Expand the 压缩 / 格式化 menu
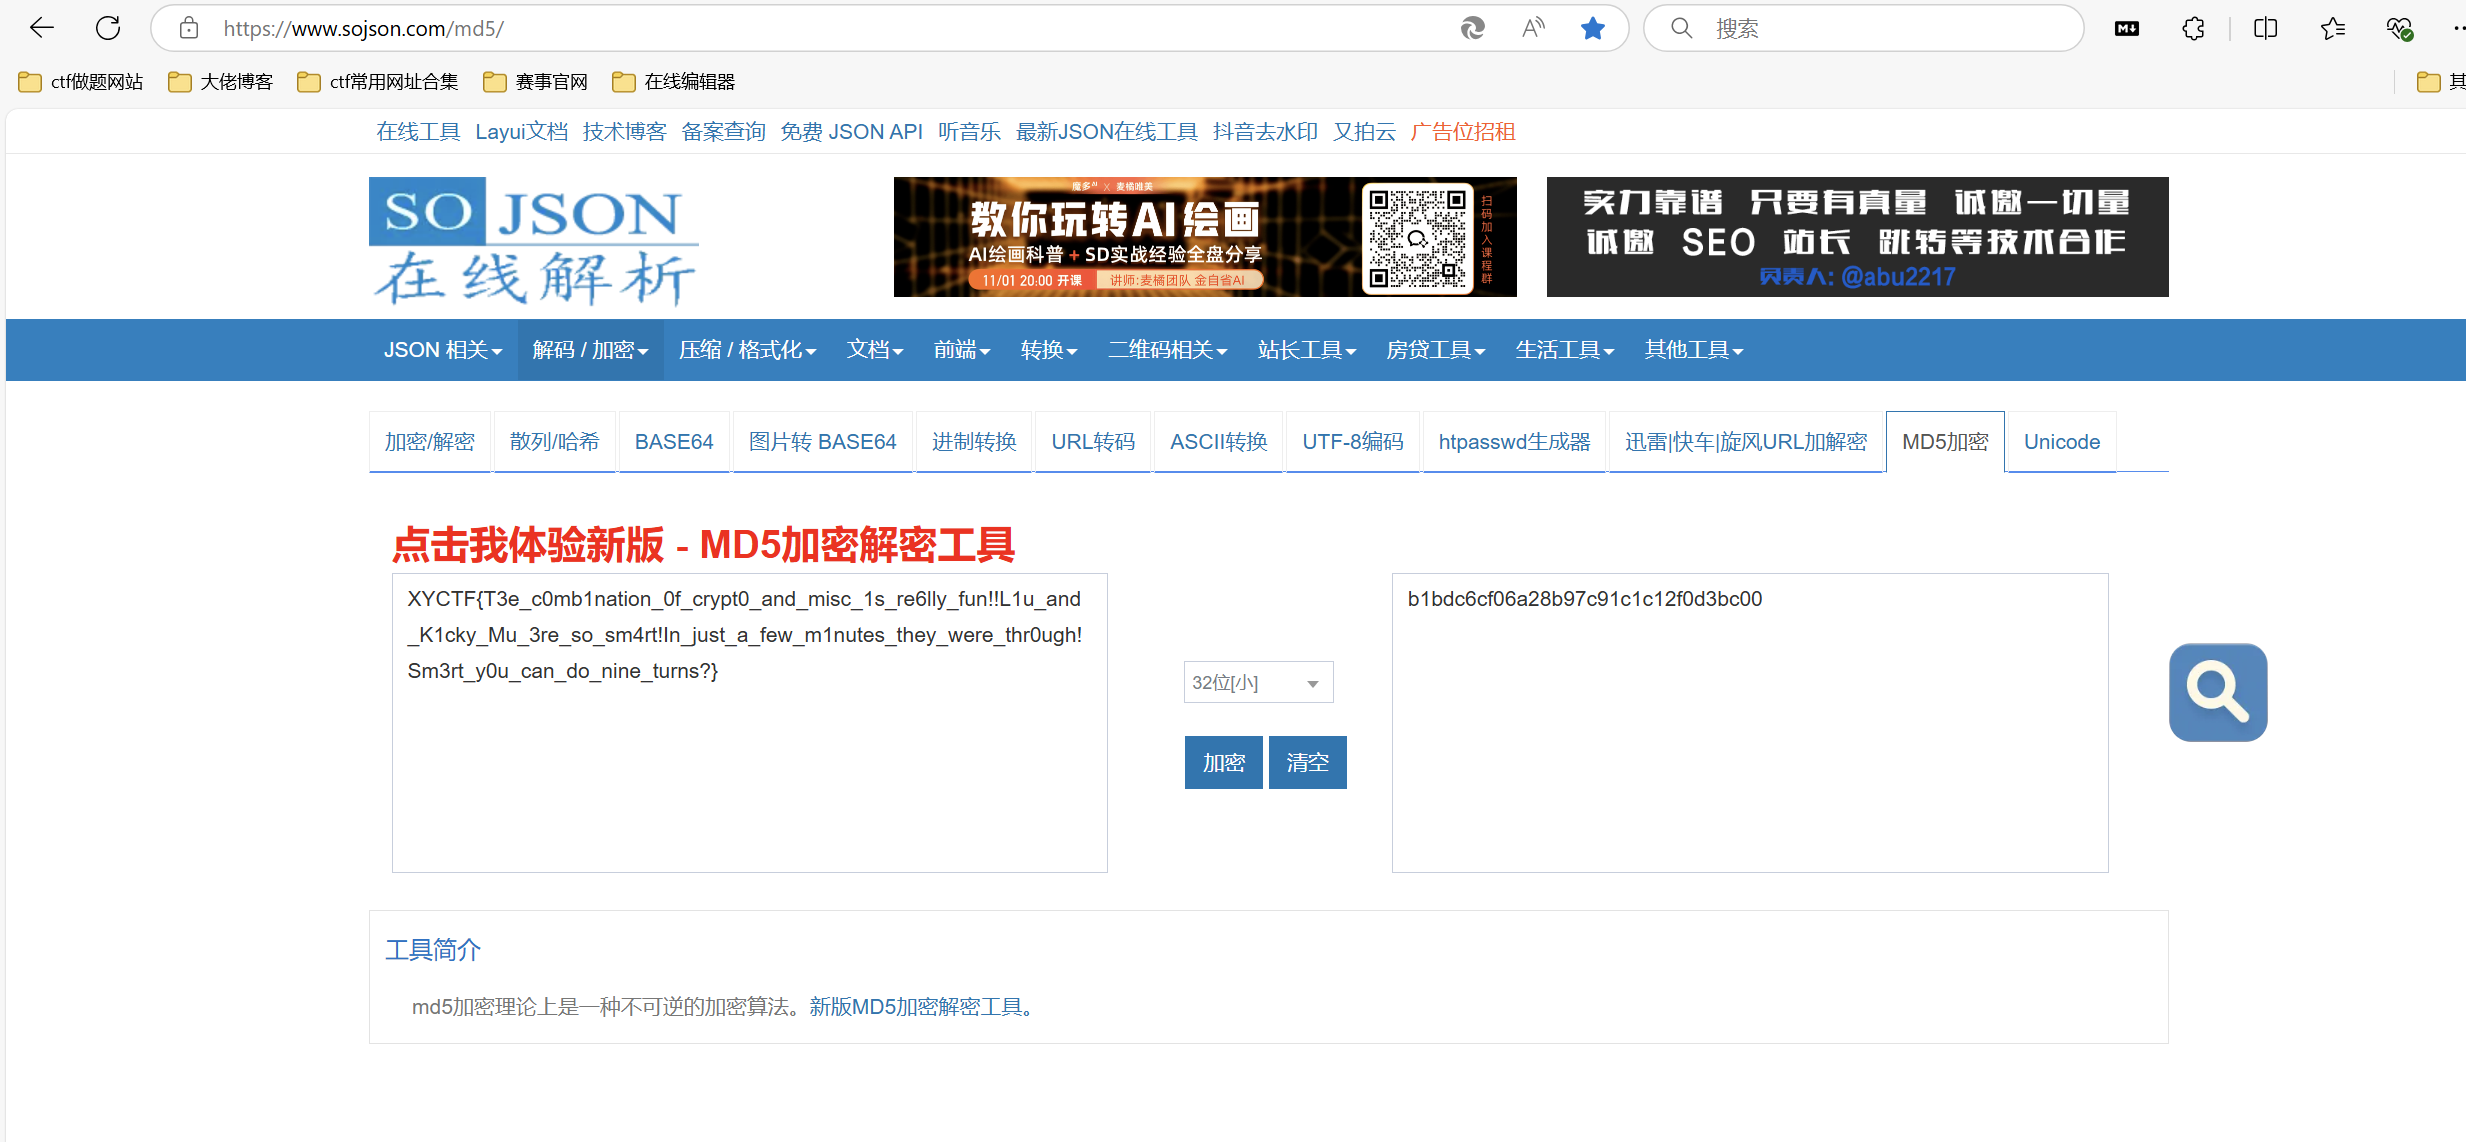This screenshot has width=2466, height=1142. pos(748,350)
